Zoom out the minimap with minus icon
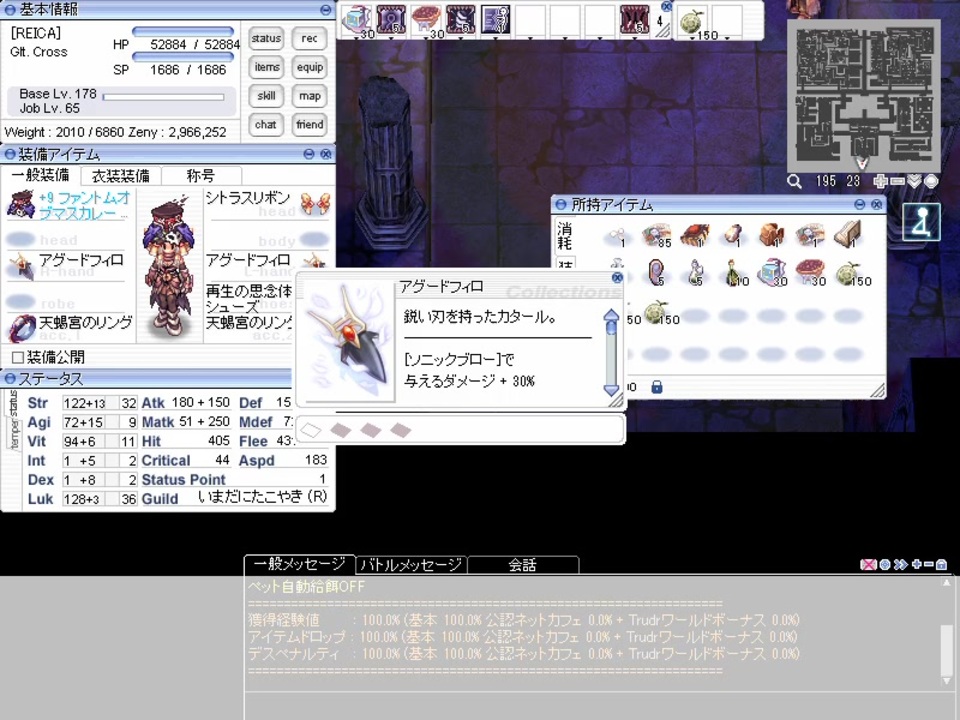The image size is (960, 720). click(898, 181)
